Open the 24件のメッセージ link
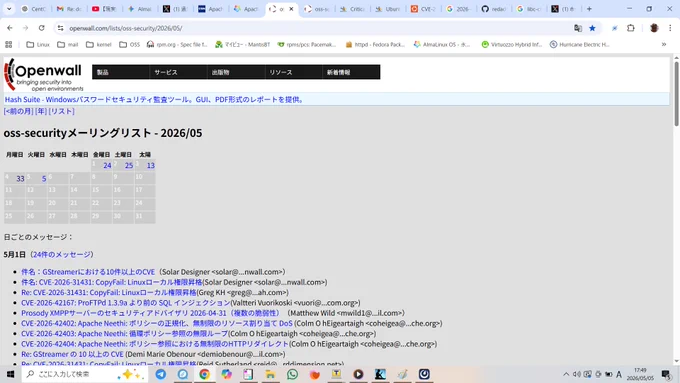The height and width of the screenshot is (383, 680). [62, 254]
